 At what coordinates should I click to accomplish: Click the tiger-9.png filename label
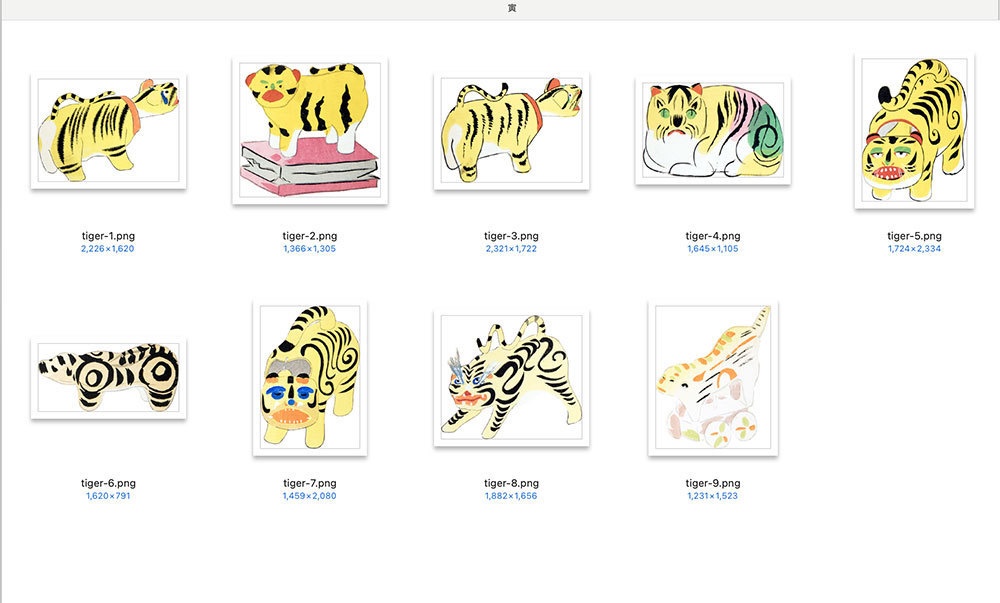(713, 483)
